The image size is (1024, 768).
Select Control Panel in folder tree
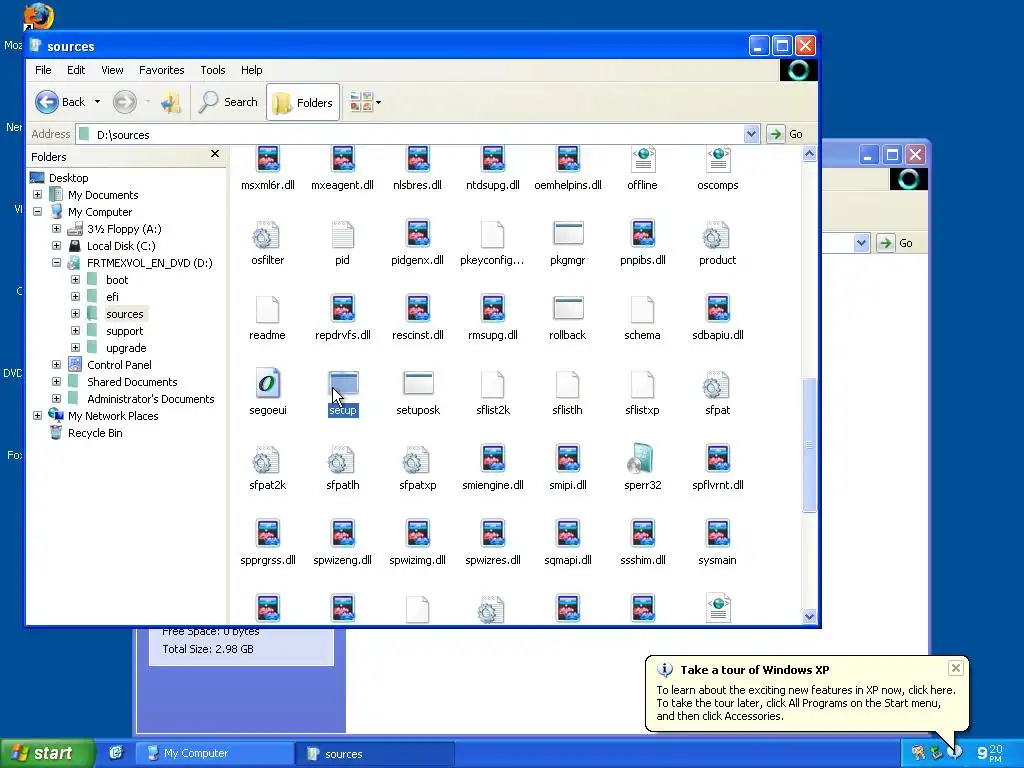click(x=119, y=365)
